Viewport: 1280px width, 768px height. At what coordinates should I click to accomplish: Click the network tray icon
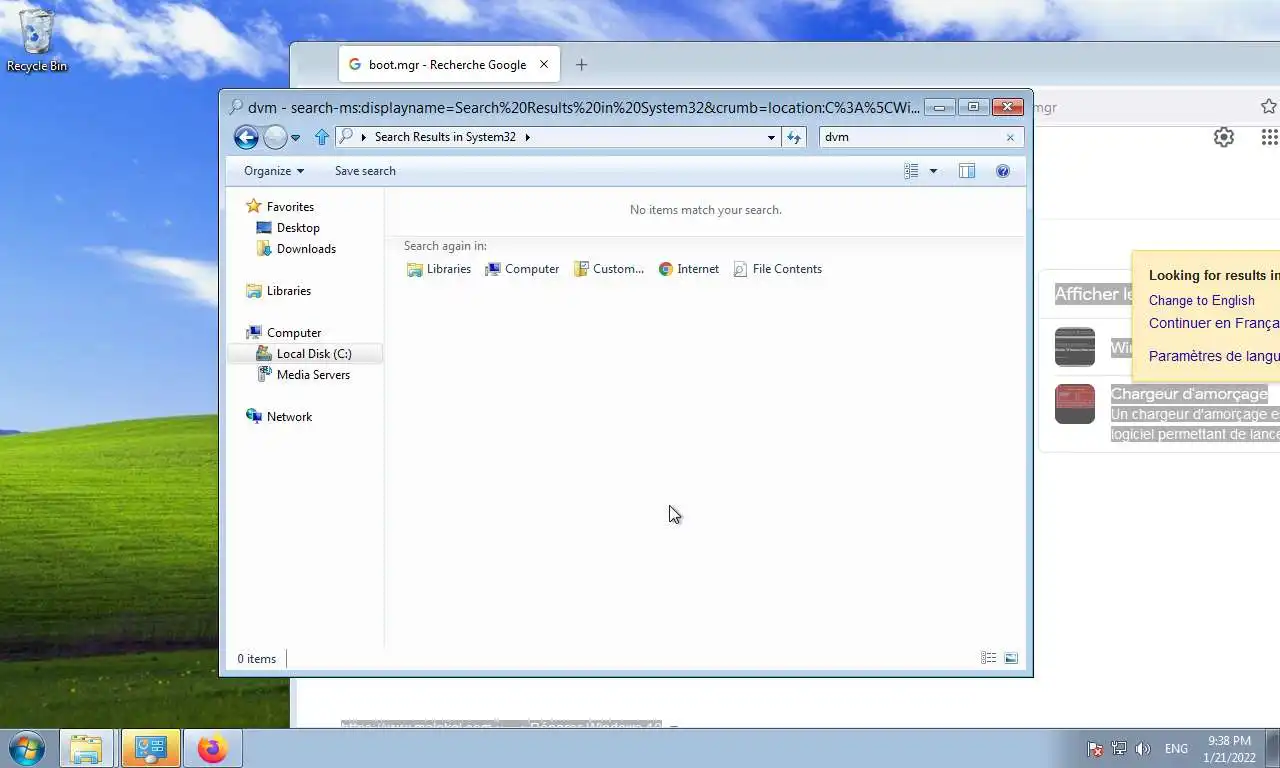click(x=1119, y=749)
